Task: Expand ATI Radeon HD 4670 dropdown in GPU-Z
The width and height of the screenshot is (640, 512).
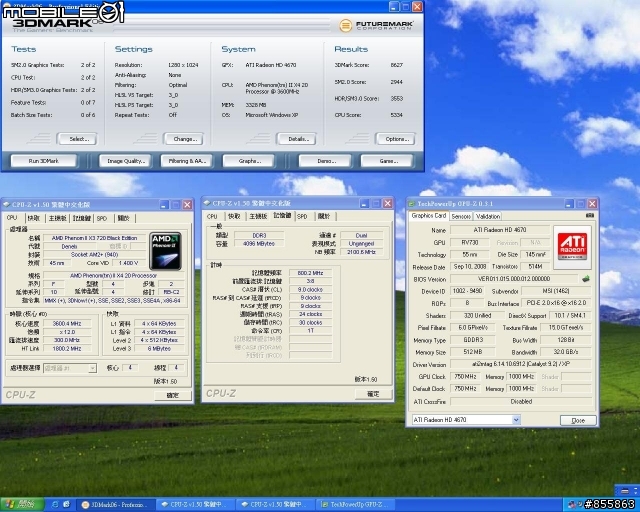Action: pyautogui.click(x=516, y=420)
